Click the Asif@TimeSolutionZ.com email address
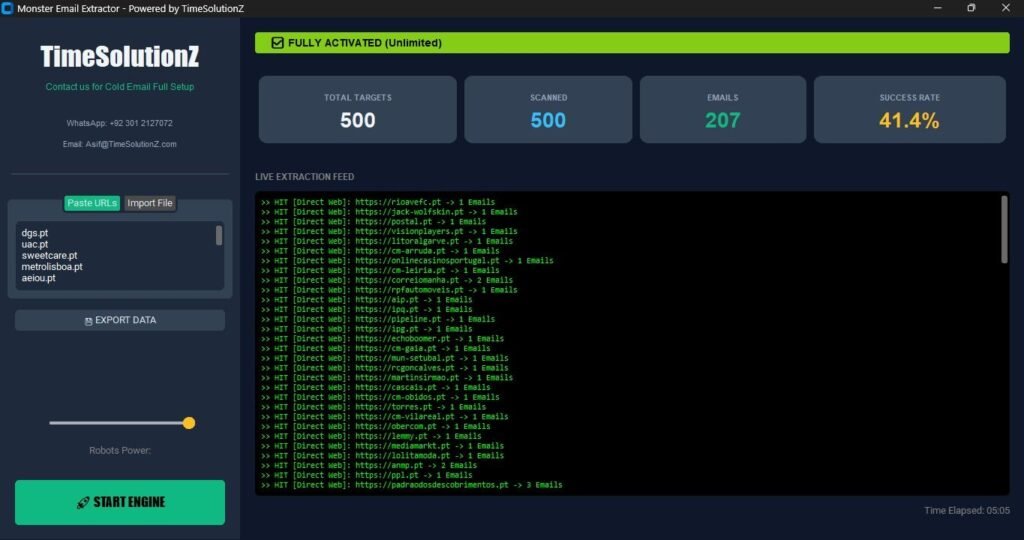Image resolution: width=1024 pixels, height=540 pixels. point(131,144)
